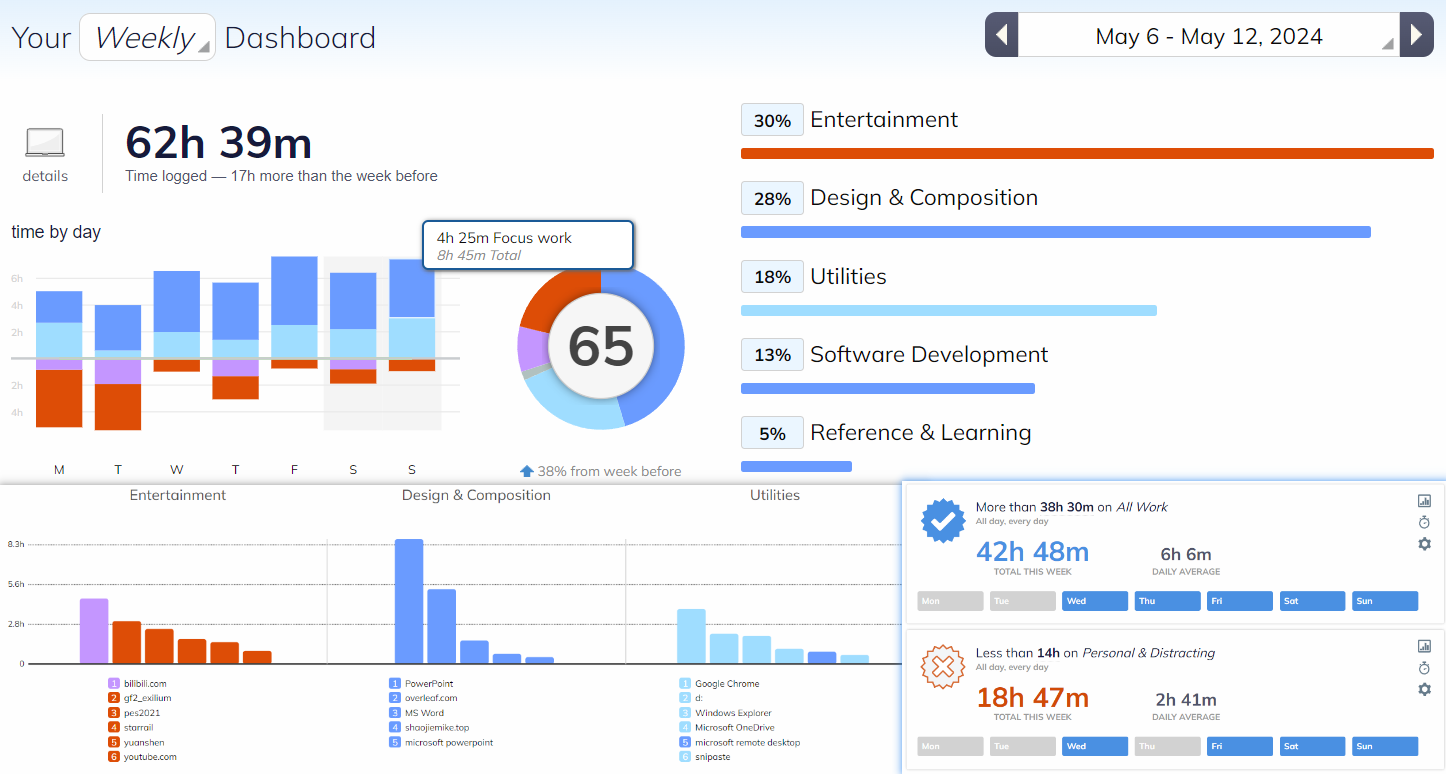
Task: Click stopwatch icon on All Work goal
Action: pyautogui.click(x=1424, y=522)
